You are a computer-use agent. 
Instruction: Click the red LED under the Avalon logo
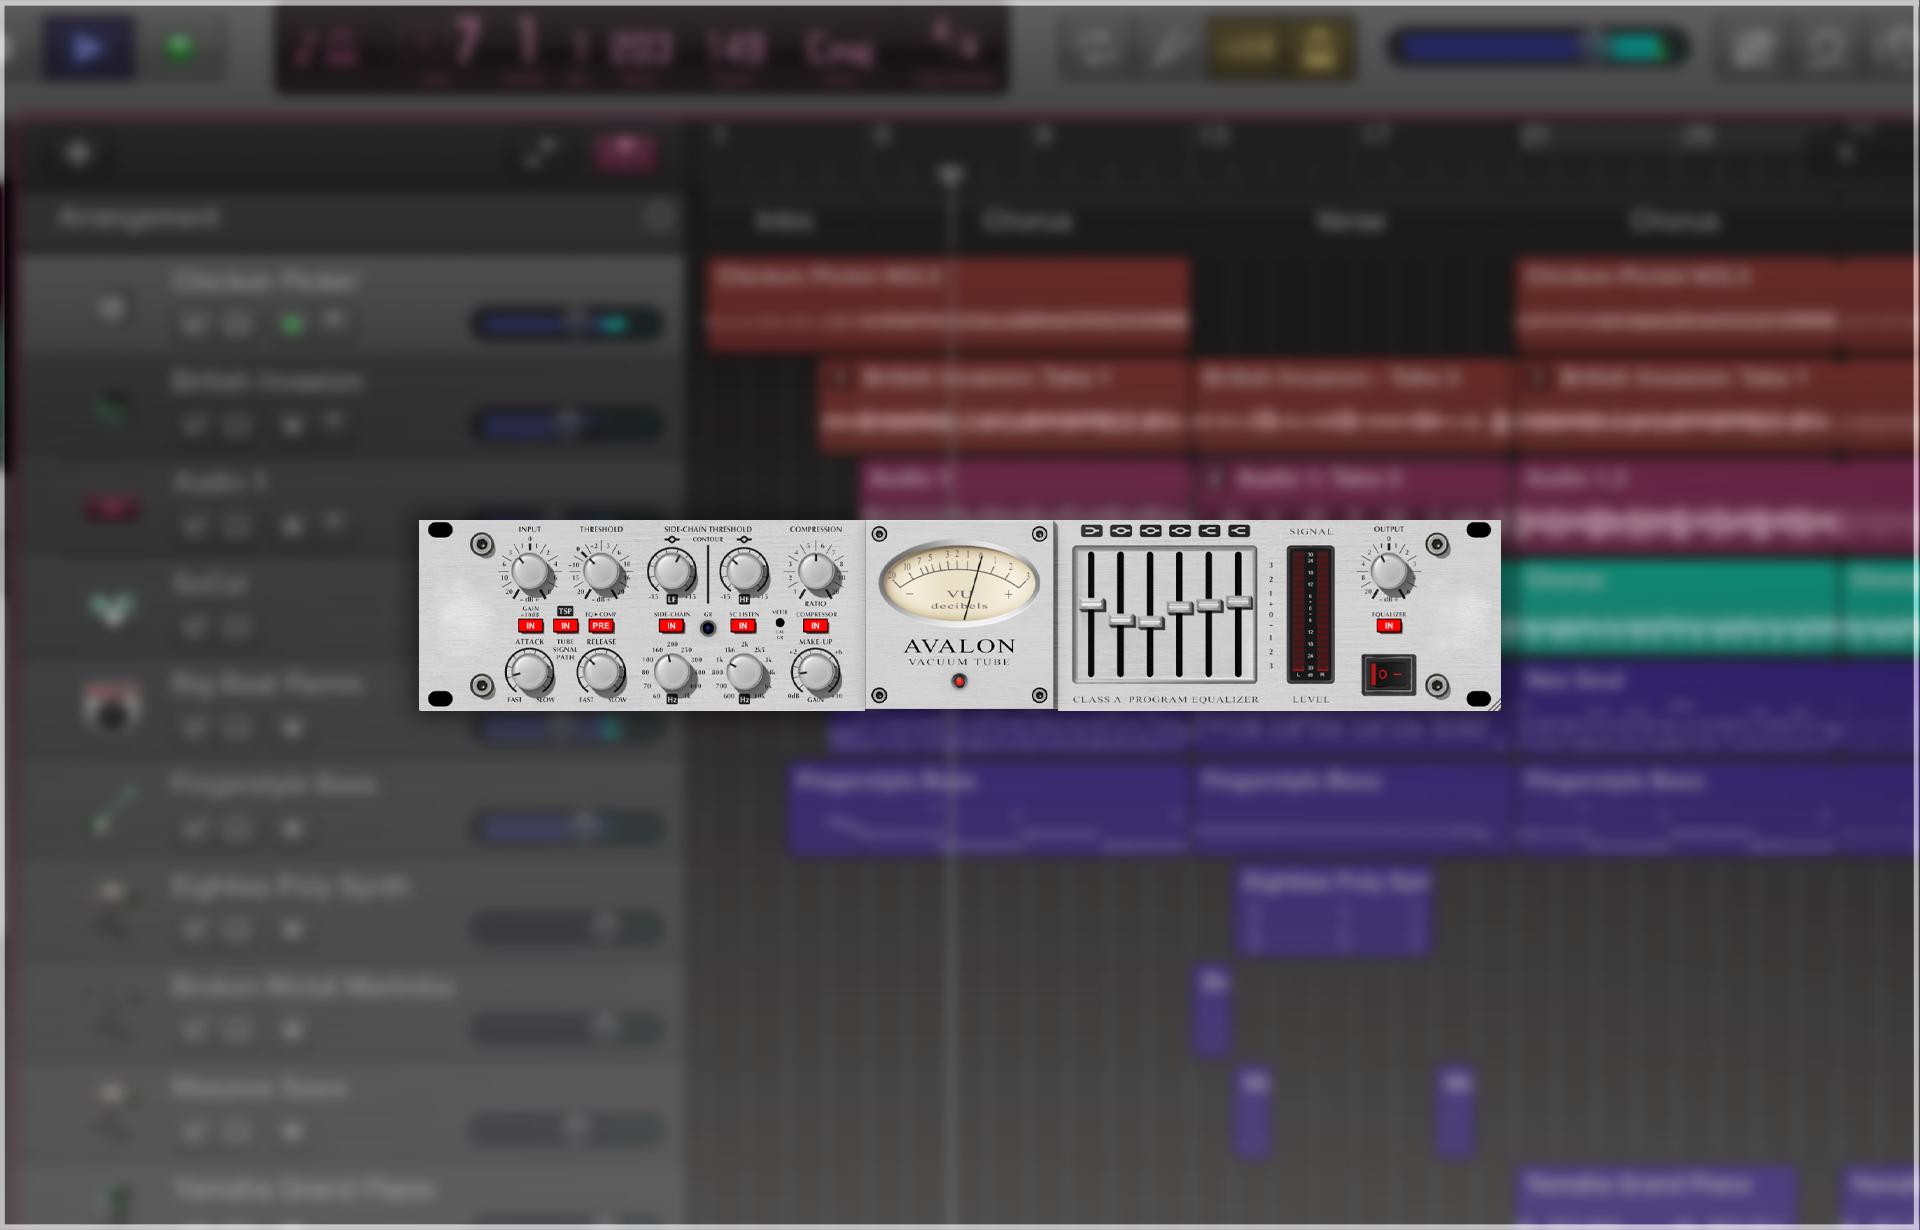coord(959,681)
